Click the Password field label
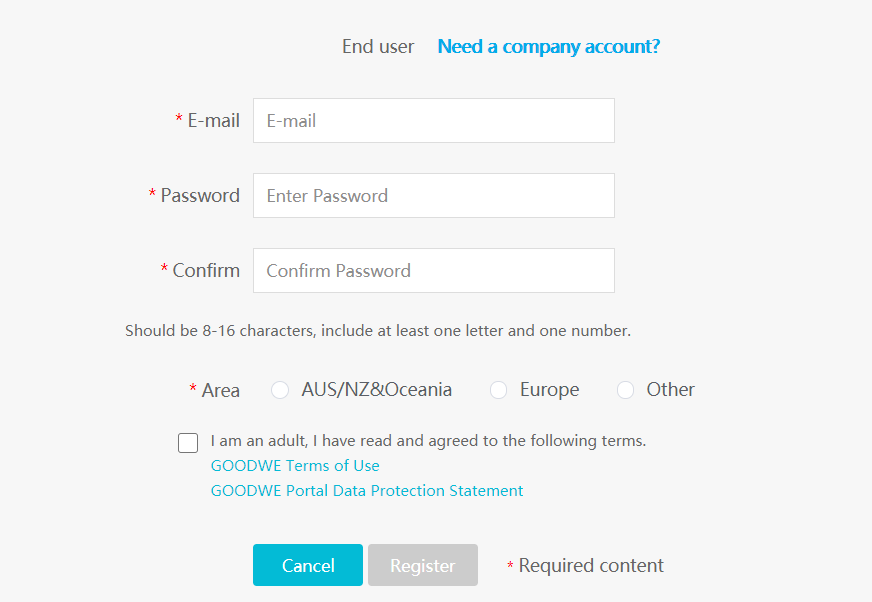The width and height of the screenshot is (872, 602). pyautogui.click(x=200, y=196)
